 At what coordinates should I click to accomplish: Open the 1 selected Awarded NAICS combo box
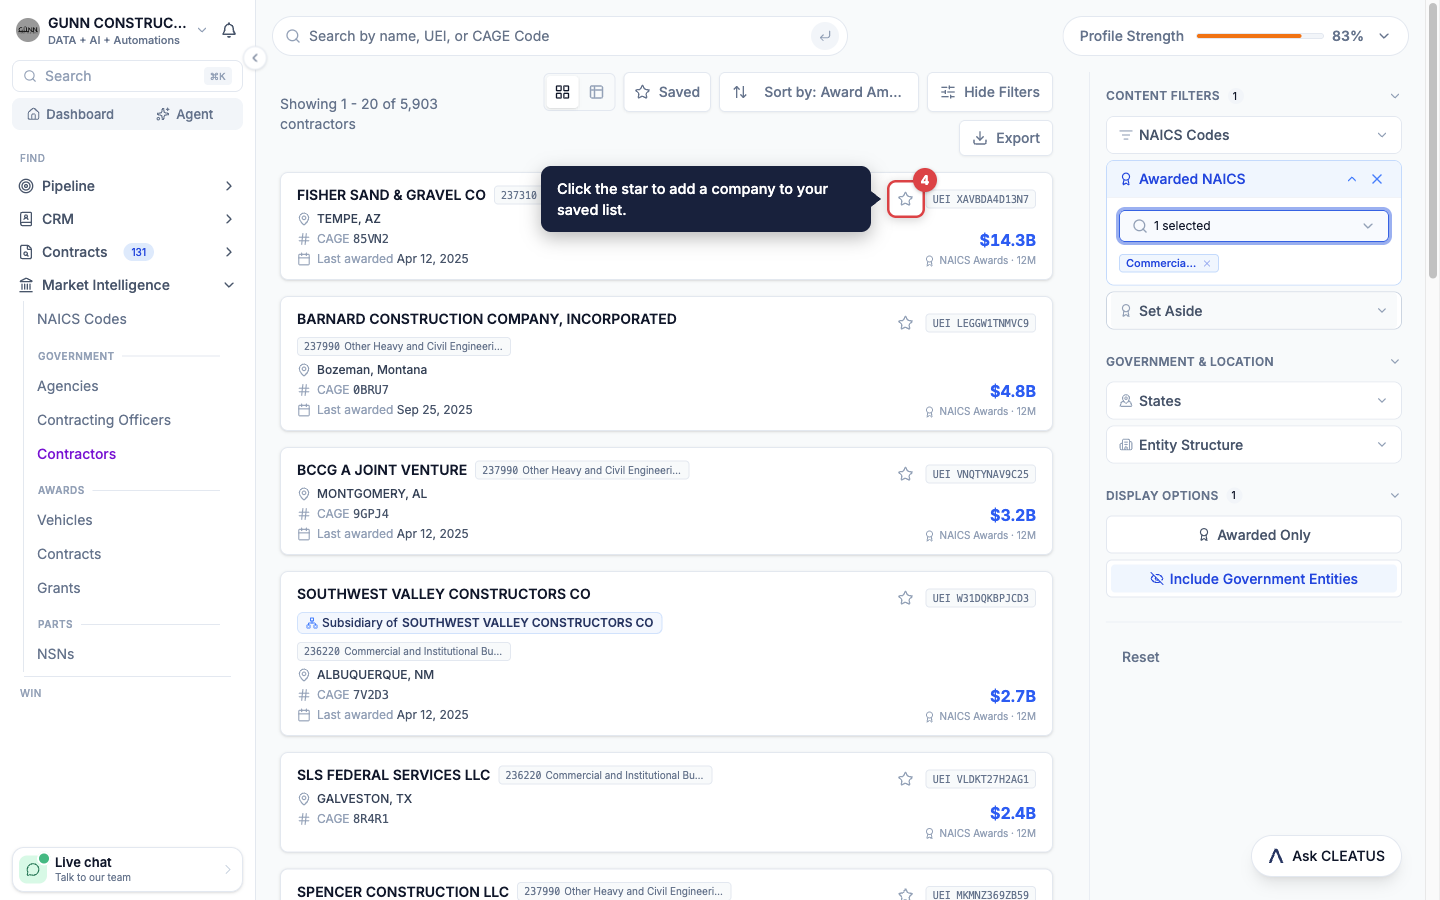tap(1254, 226)
